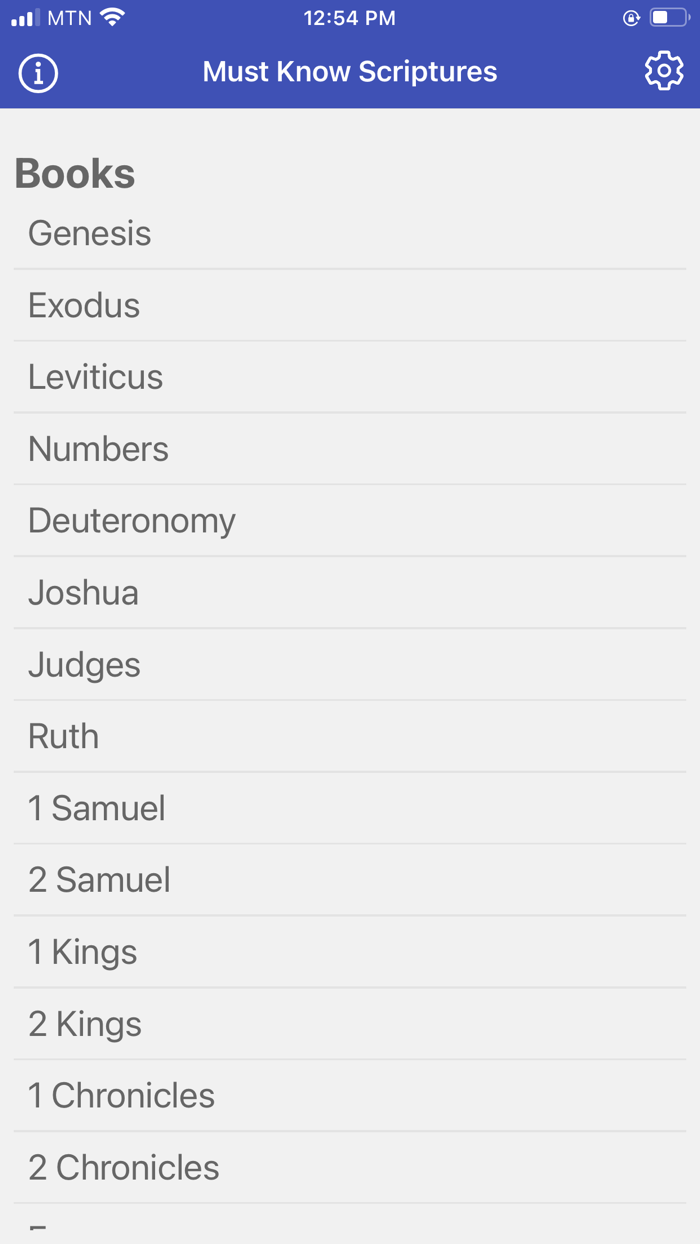Tap the orientation lock icon
Screen dimensions: 700x1244
coord(629,17)
